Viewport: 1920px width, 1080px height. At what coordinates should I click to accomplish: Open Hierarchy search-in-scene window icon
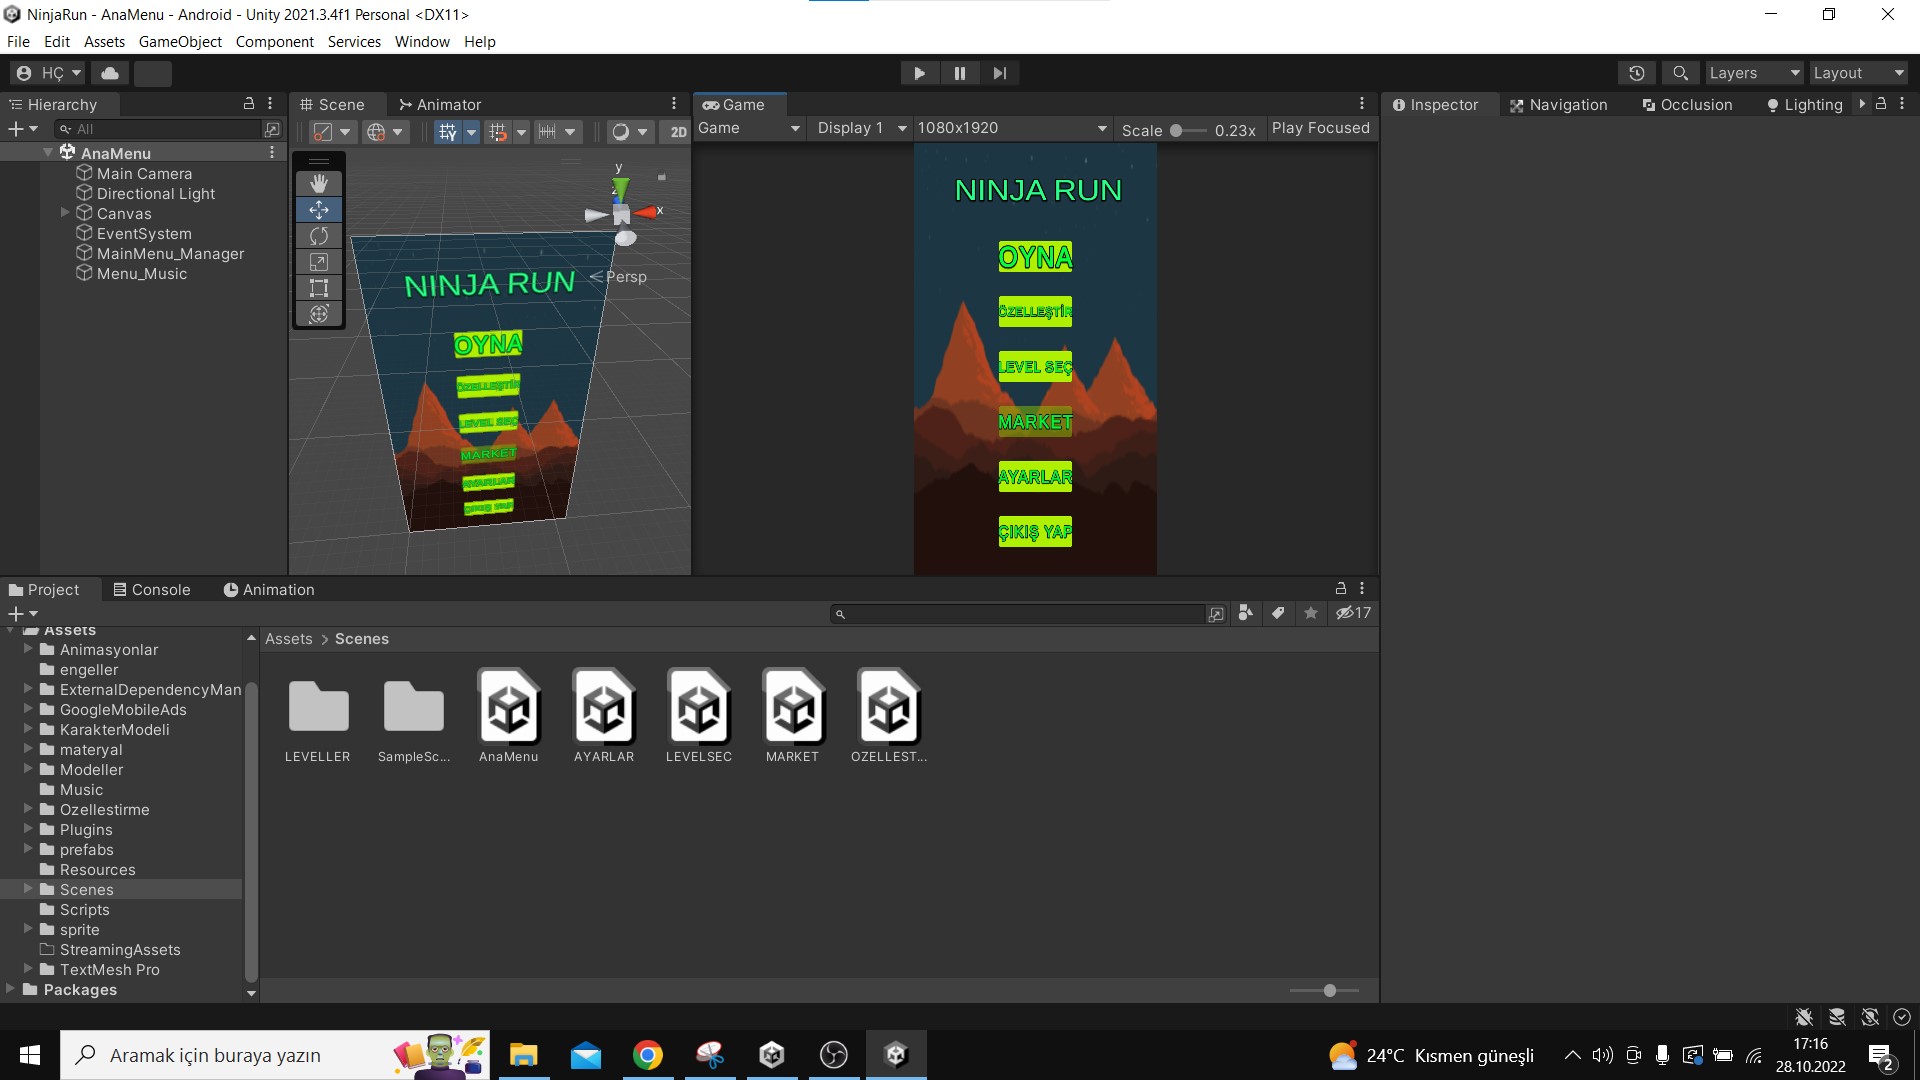tap(272, 129)
